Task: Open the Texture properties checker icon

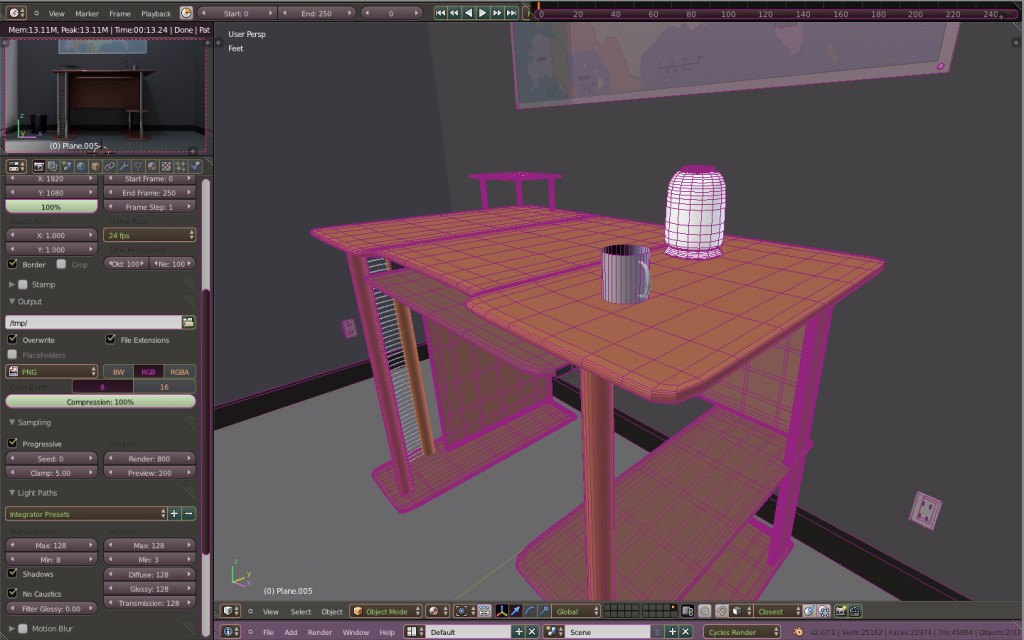Action: click(164, 165)
